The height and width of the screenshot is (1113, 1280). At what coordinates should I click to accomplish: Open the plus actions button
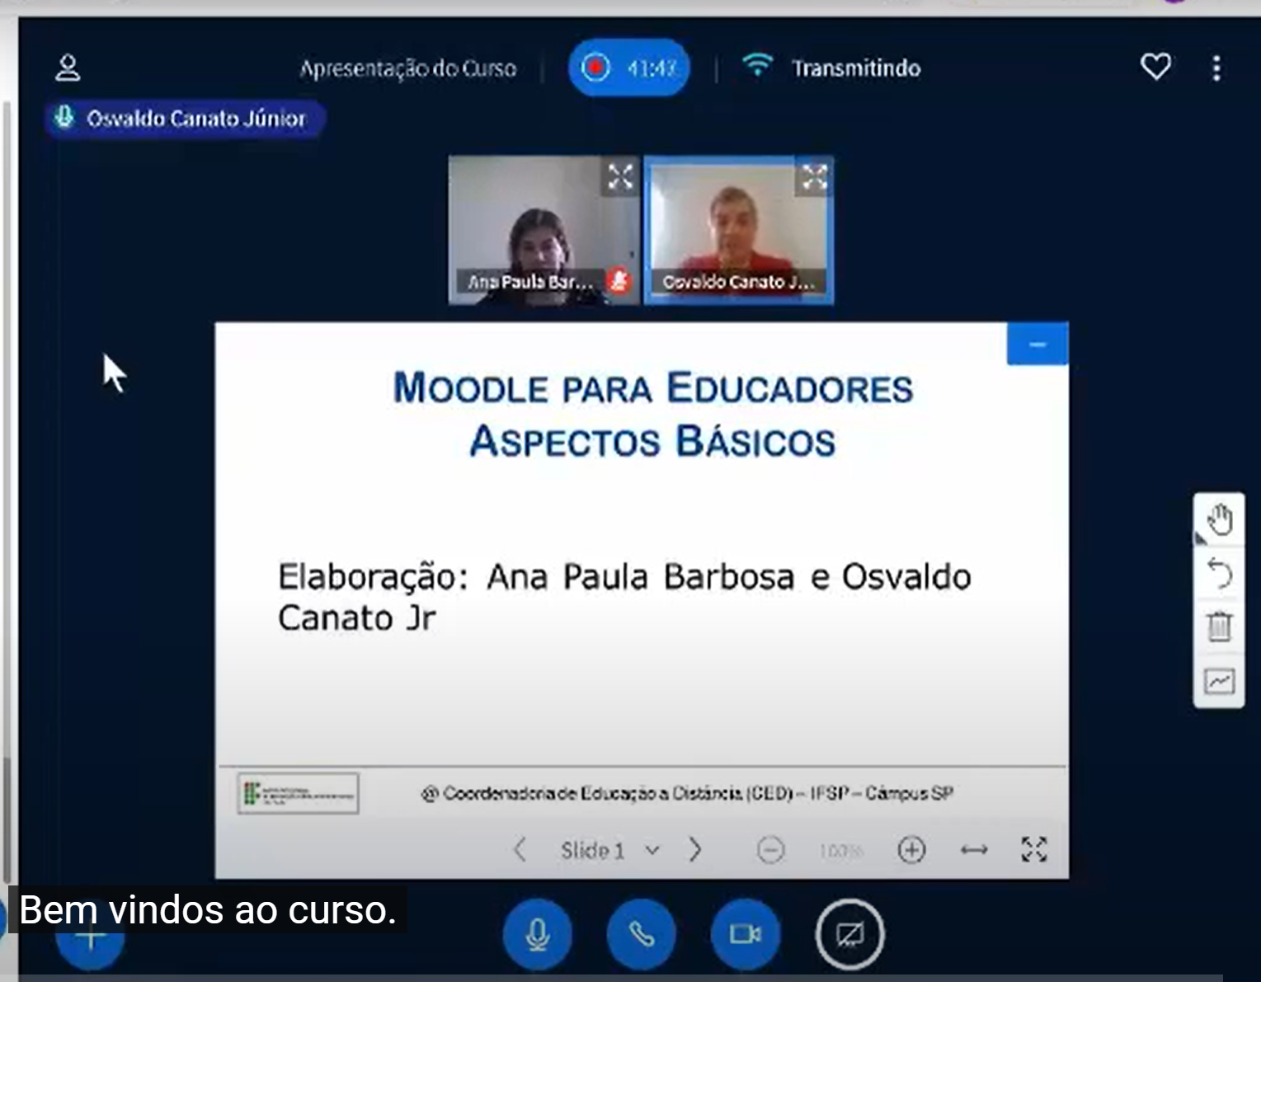point(90,937)
